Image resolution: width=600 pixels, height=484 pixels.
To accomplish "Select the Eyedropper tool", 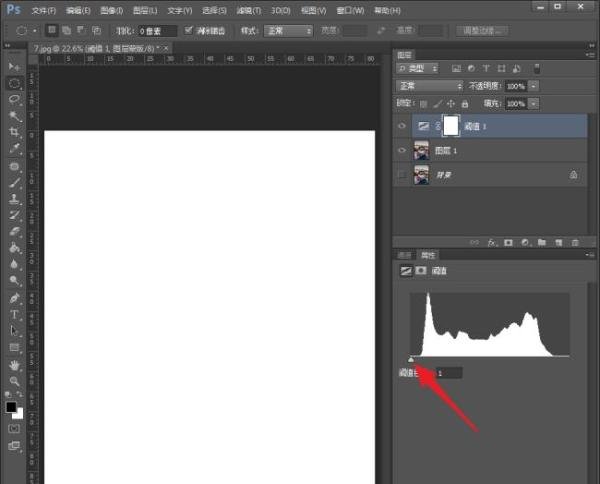I will point(14,148).
